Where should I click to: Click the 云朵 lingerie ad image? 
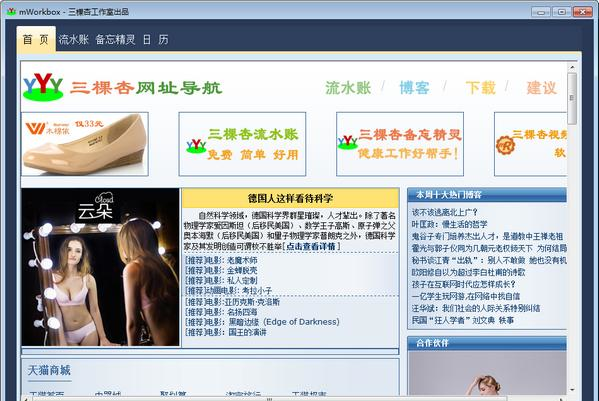[x=100, y=267]
